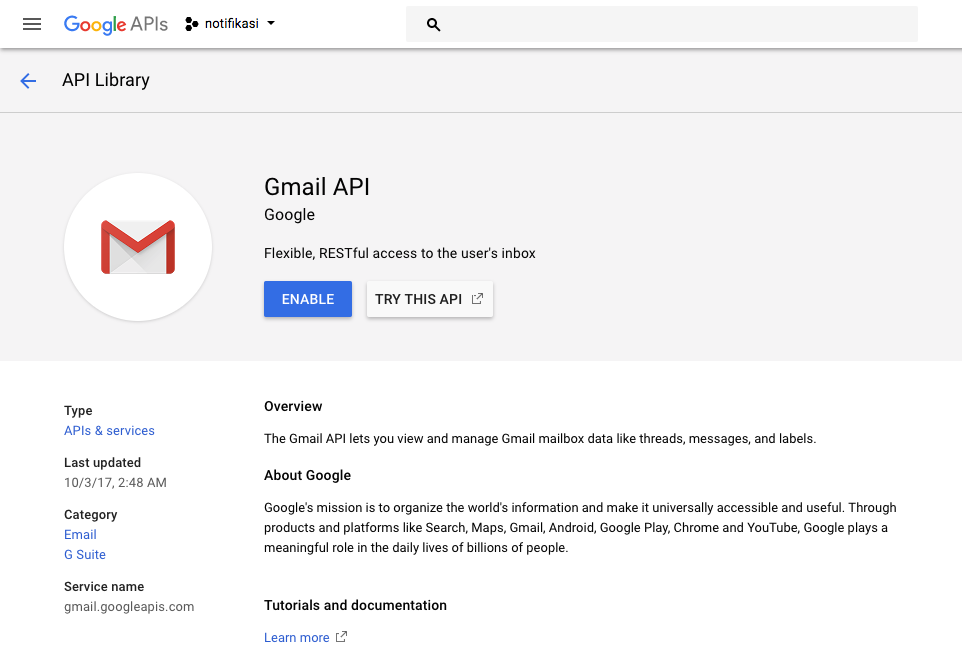Click the Flexible, RESTful access description text

point(399,253)
